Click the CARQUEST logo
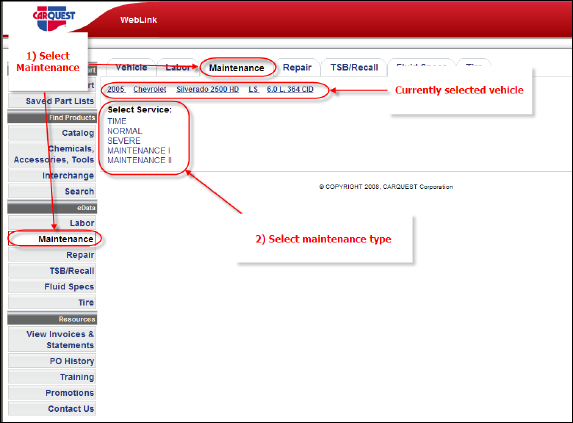Image resolution: width=573 pixels, height=423 pixels. click(54, 18)
